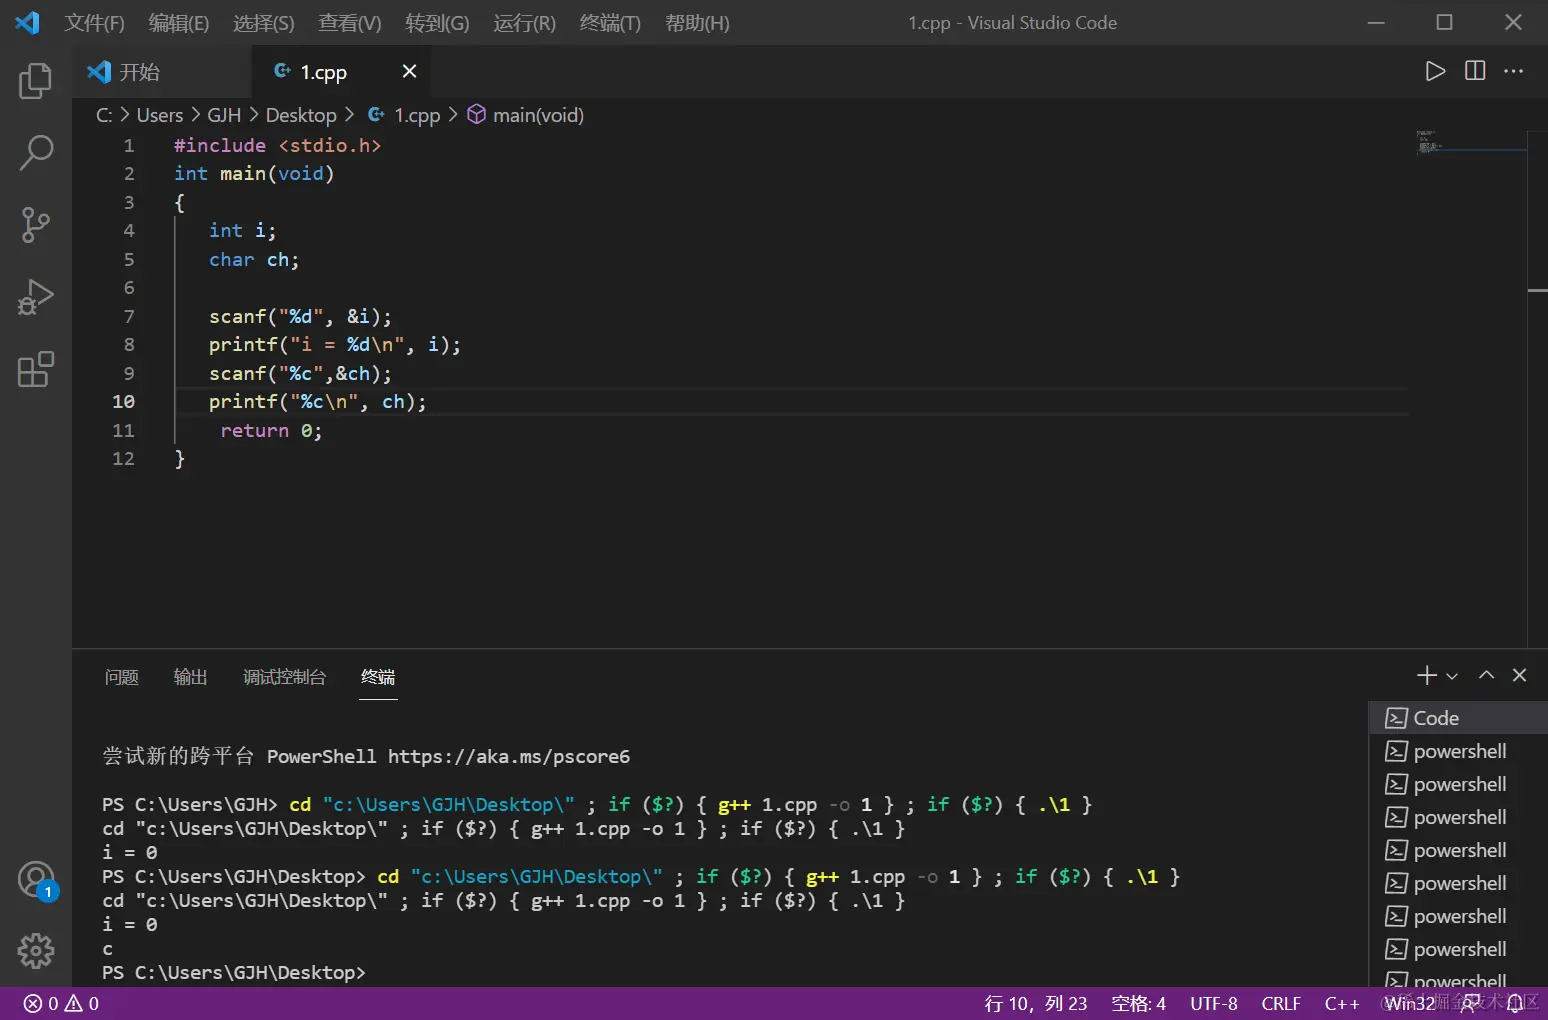Viewport: 1548px width, 1020px height.
Task: Open the Manage gear menu
Action: tap(36, 951)
